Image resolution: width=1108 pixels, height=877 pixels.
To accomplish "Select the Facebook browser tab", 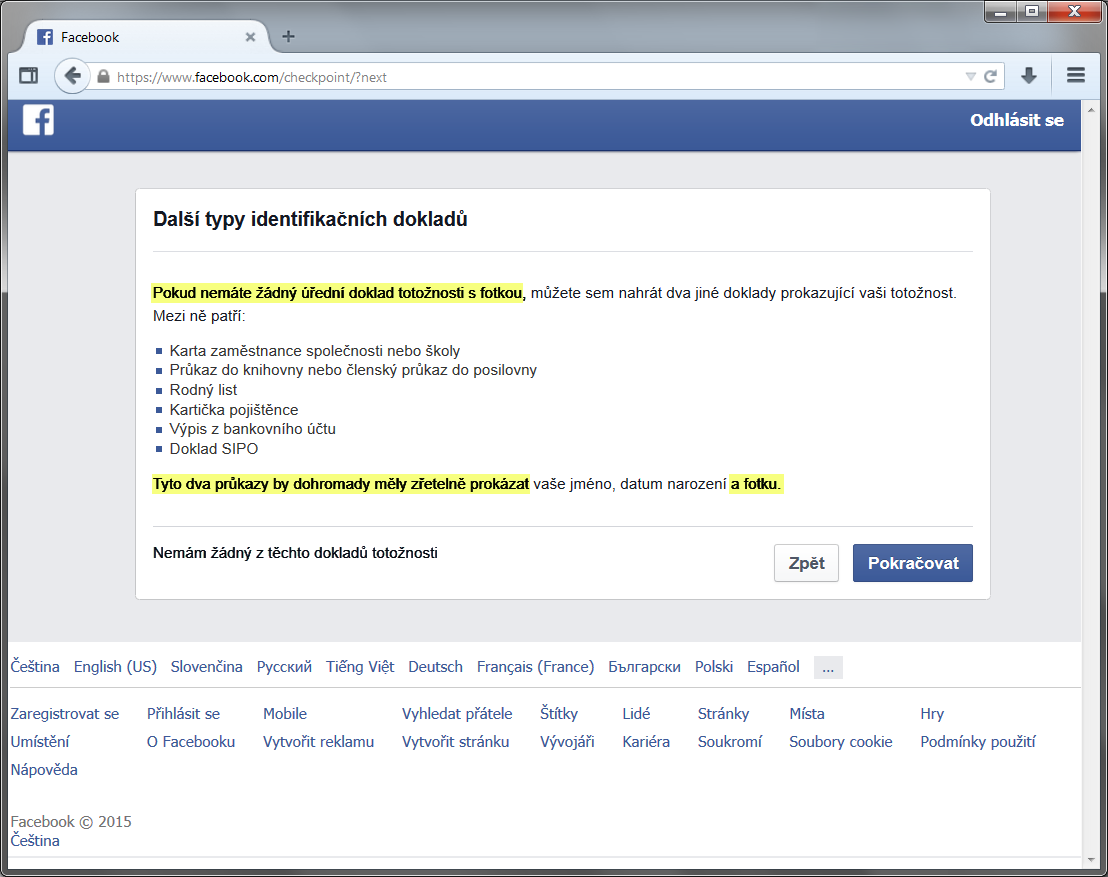I will [145, 37].
